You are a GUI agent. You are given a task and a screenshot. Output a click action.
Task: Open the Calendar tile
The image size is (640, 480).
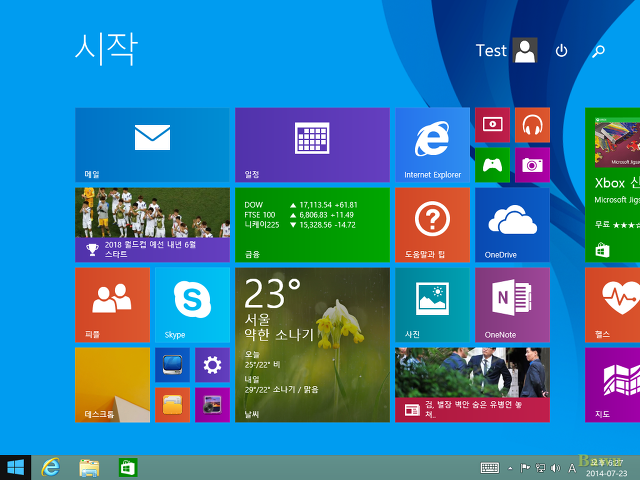(312, 144)
